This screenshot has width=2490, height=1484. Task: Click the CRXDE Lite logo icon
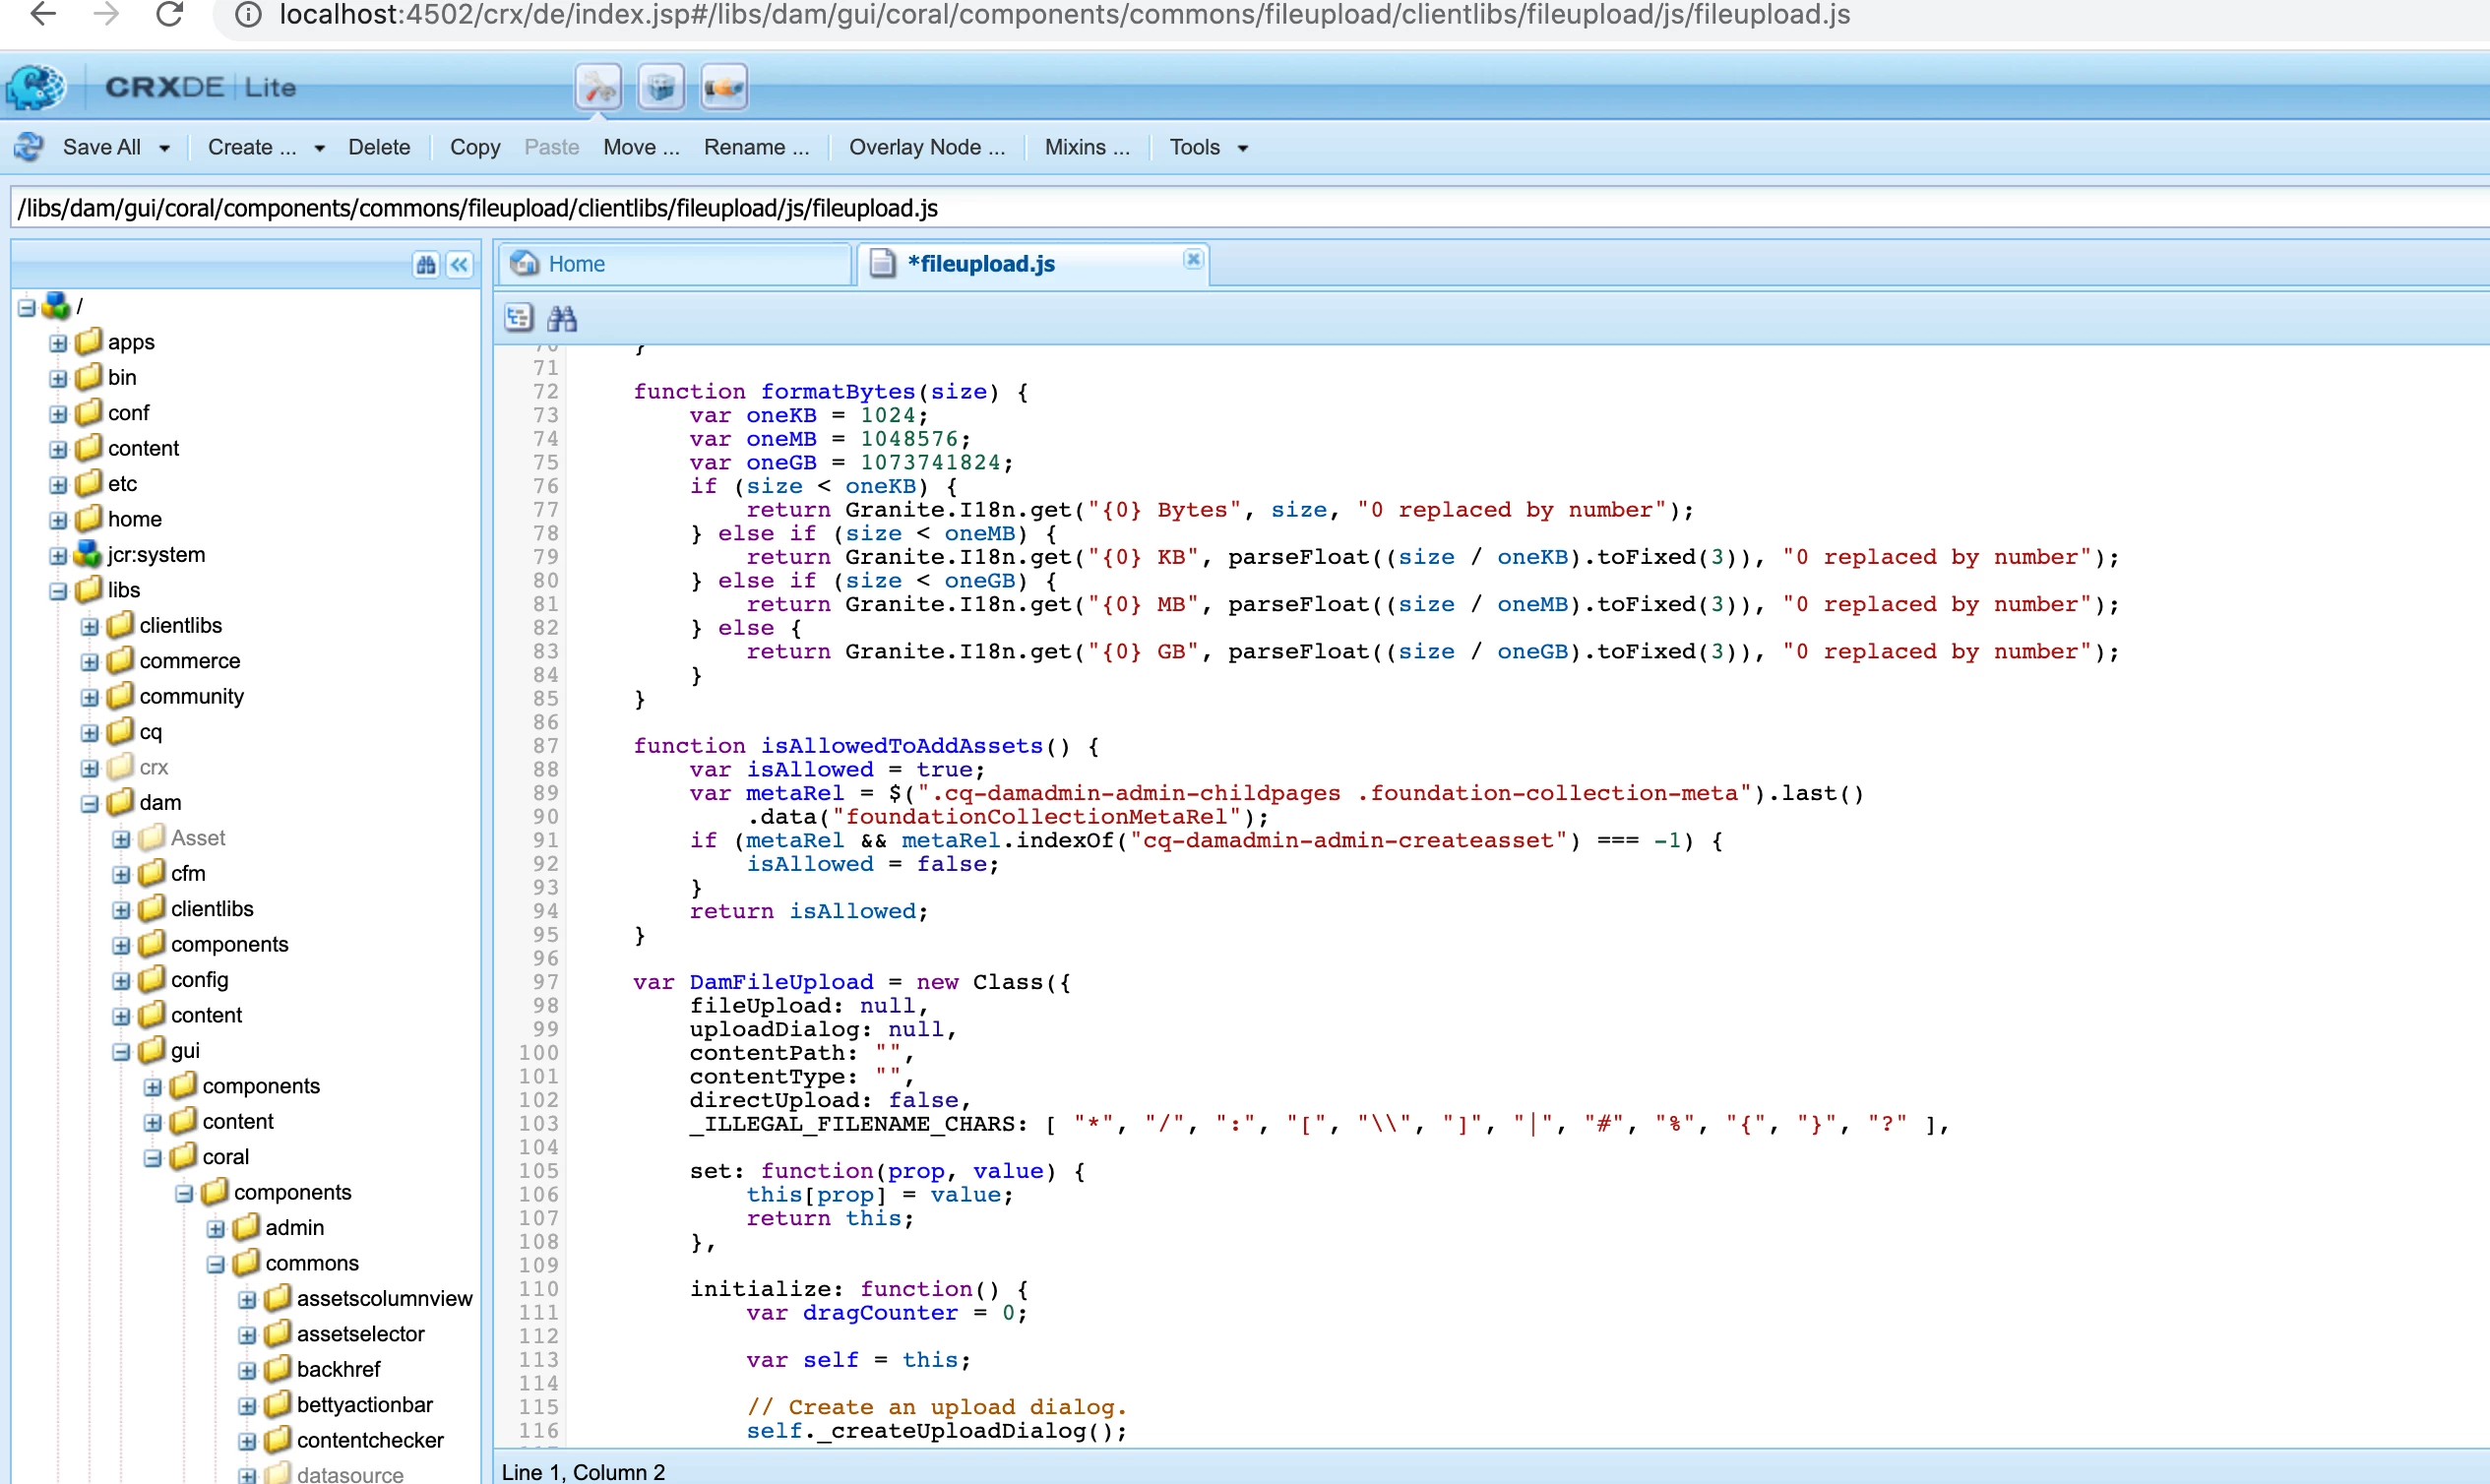36,87
